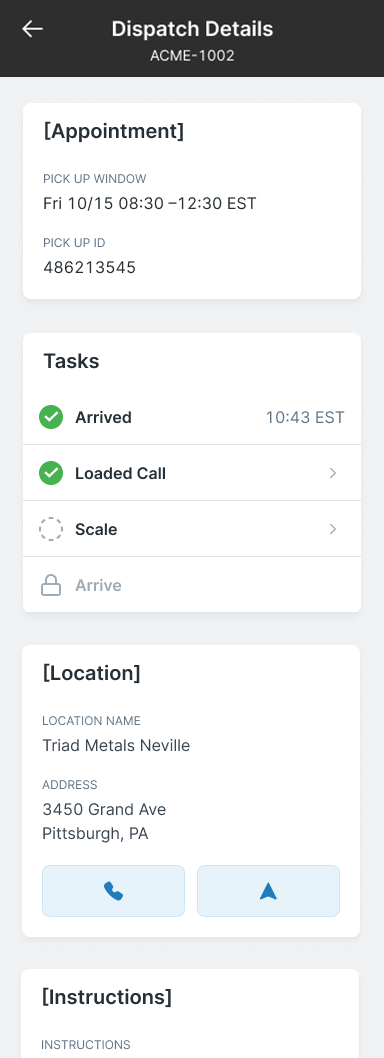Tap pick up ID 486213545
Screen dimensions: 384x1058
[90, 267]
